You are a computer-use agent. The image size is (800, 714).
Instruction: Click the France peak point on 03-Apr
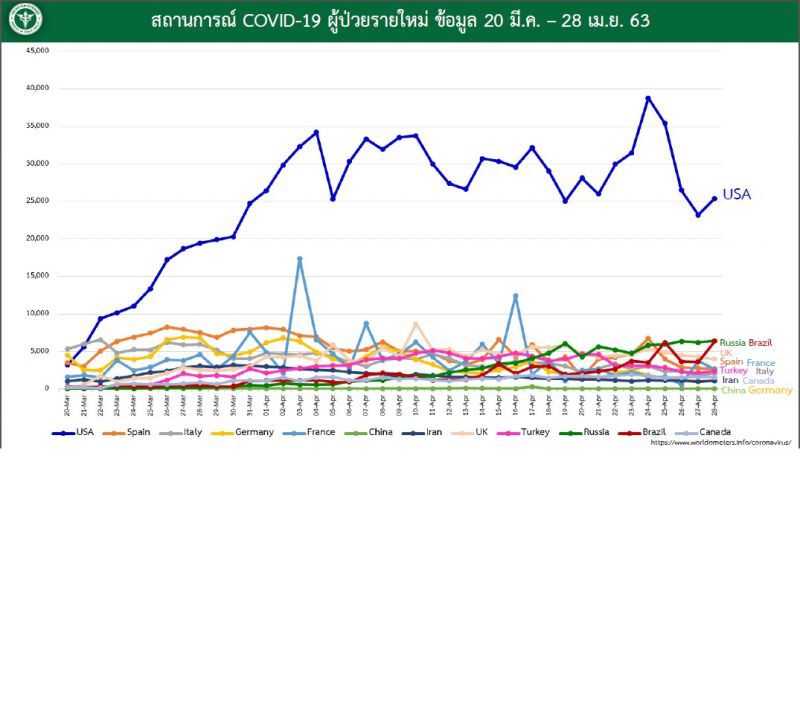[299, 259]
